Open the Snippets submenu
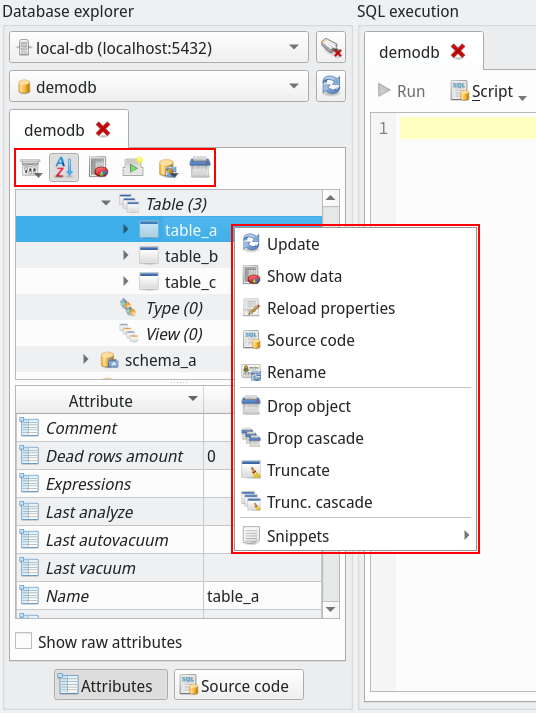Image resolution: width=536 pixels, height=713 pixels. point(356,536)
